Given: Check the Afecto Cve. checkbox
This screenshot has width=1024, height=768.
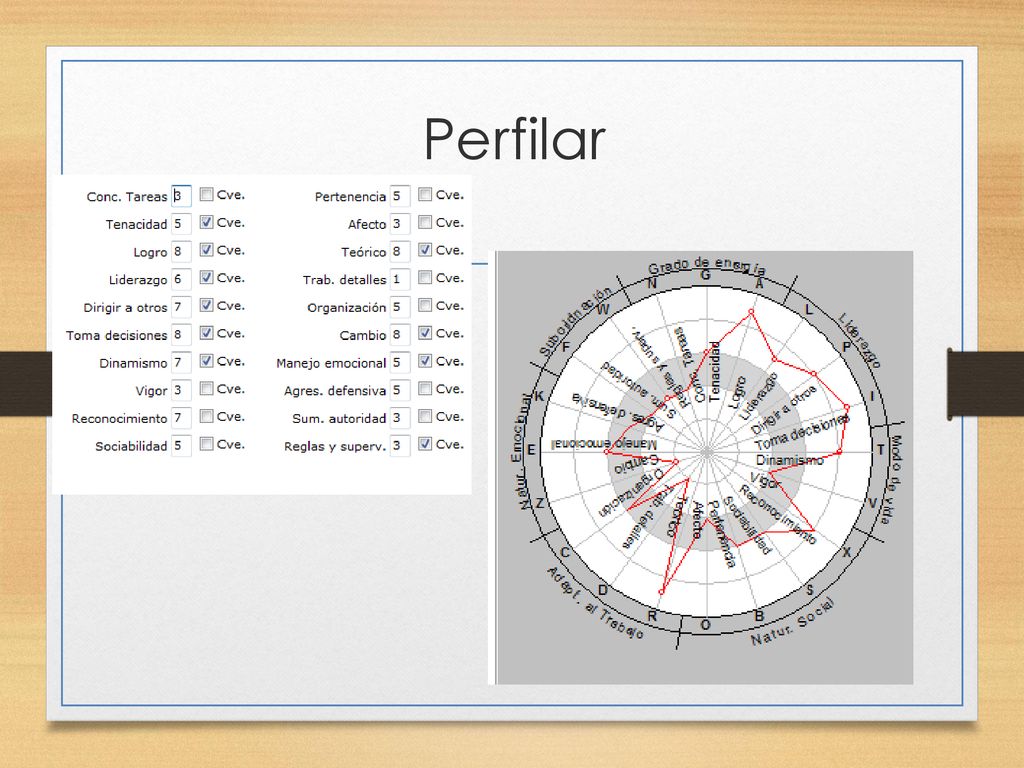Looking at the screenshot, I should [425, 222].
